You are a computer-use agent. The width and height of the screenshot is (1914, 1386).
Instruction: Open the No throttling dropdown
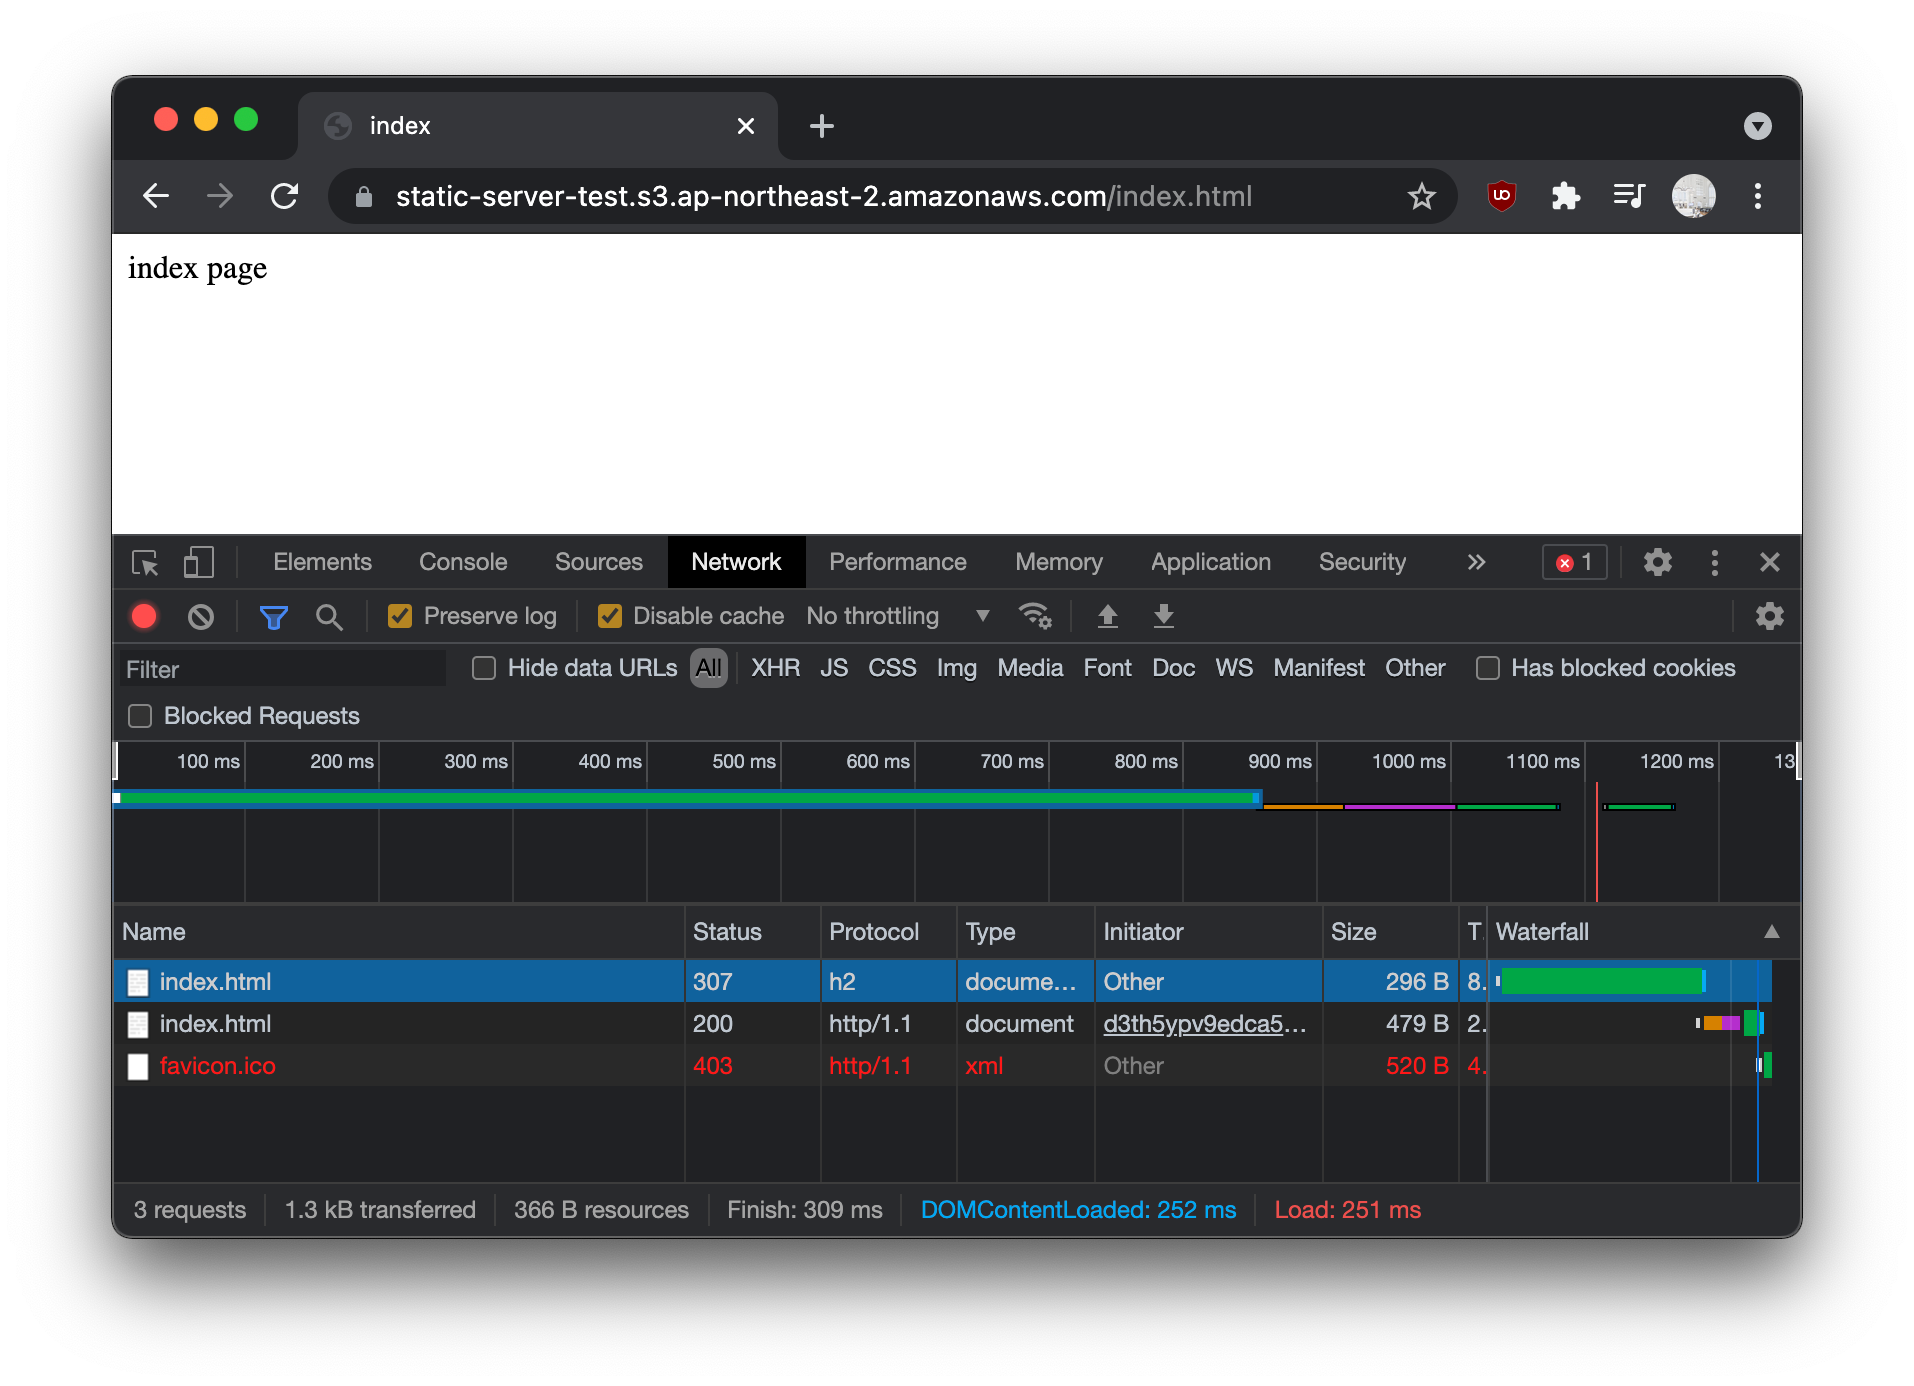coord(897,616)
